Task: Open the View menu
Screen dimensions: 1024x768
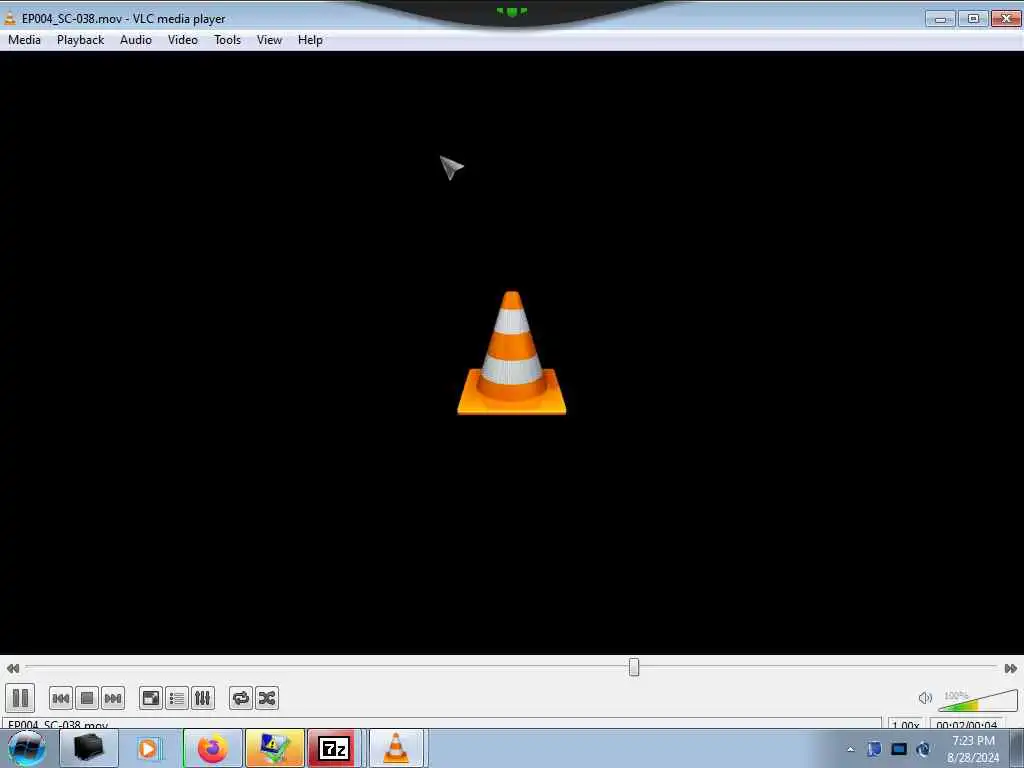Action: click(x=269, y=40)
